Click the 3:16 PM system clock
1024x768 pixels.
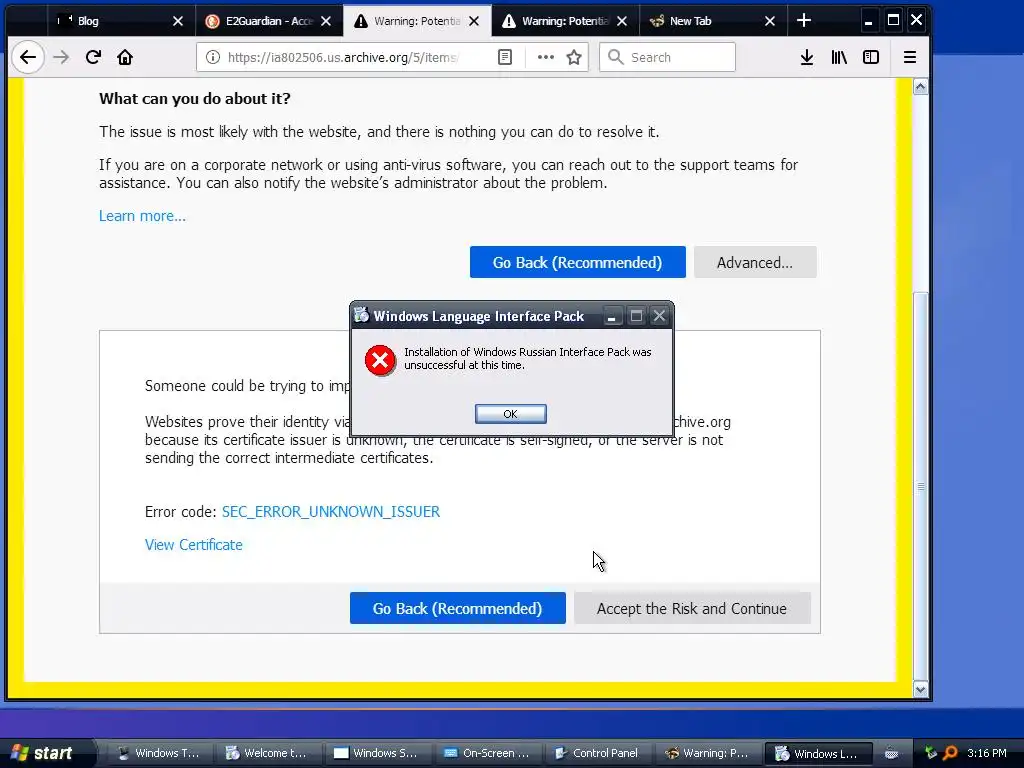coord(987,753)
